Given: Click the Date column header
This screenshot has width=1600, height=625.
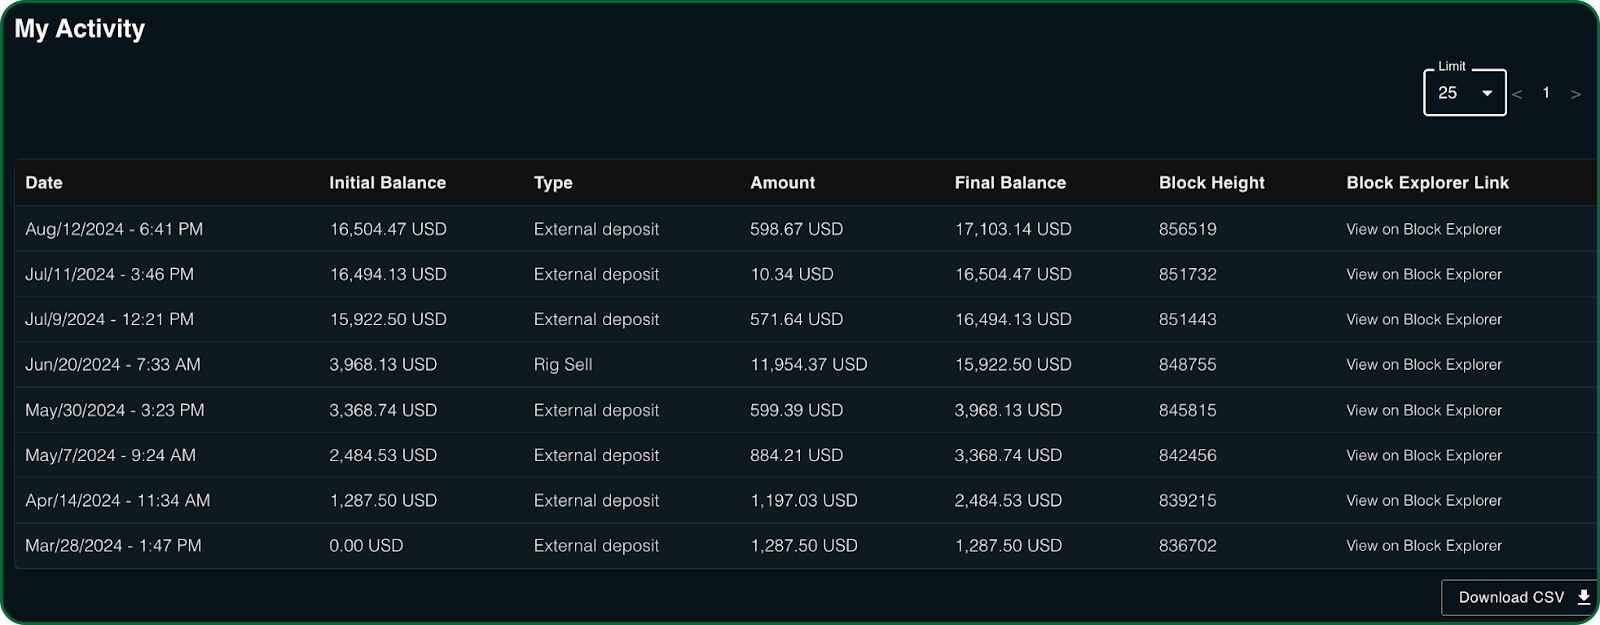Looking at the screenshot, I should (x=44, y=183).
